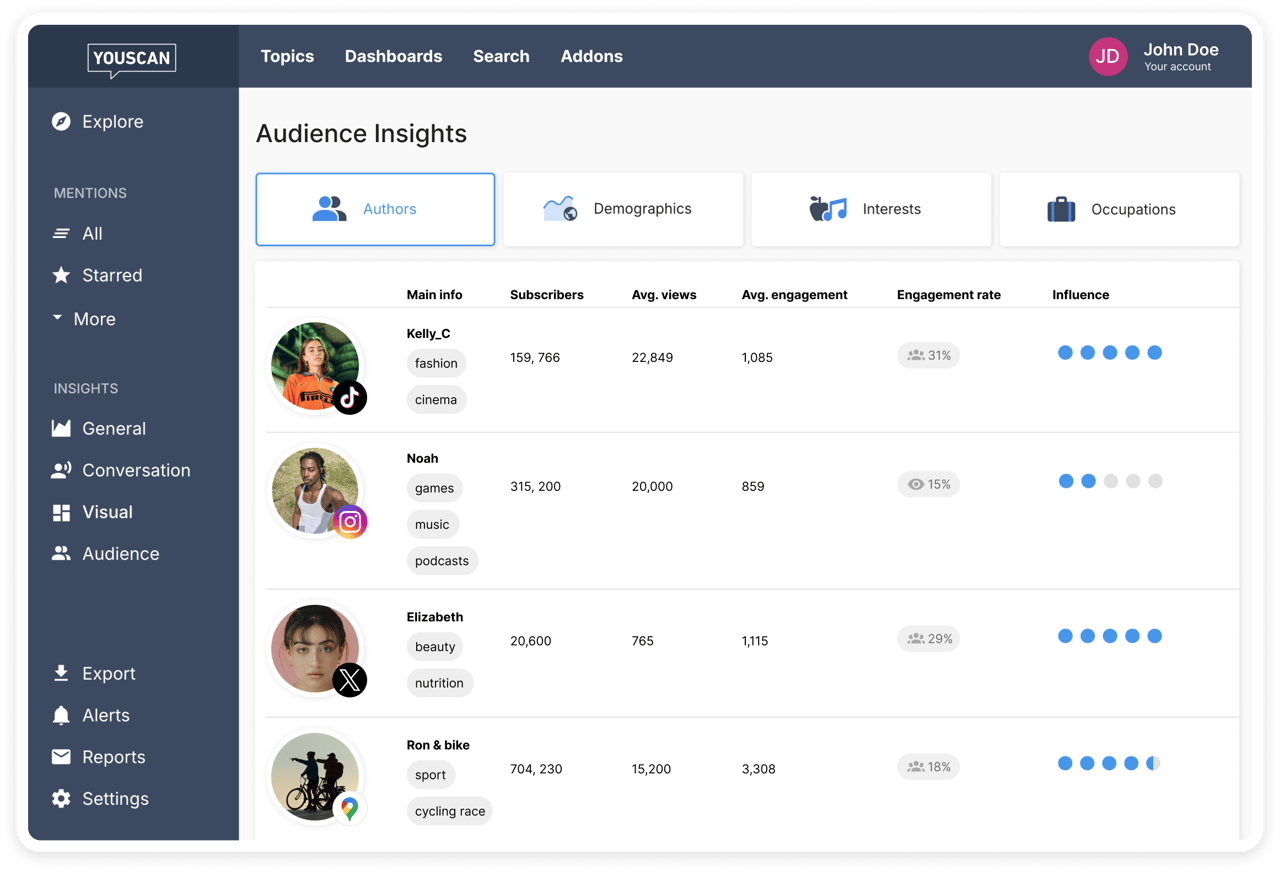Select the Starred mentions icon
Image resolution: width=1280 pixels, height=872 pixels.
(x=62, y=275)
